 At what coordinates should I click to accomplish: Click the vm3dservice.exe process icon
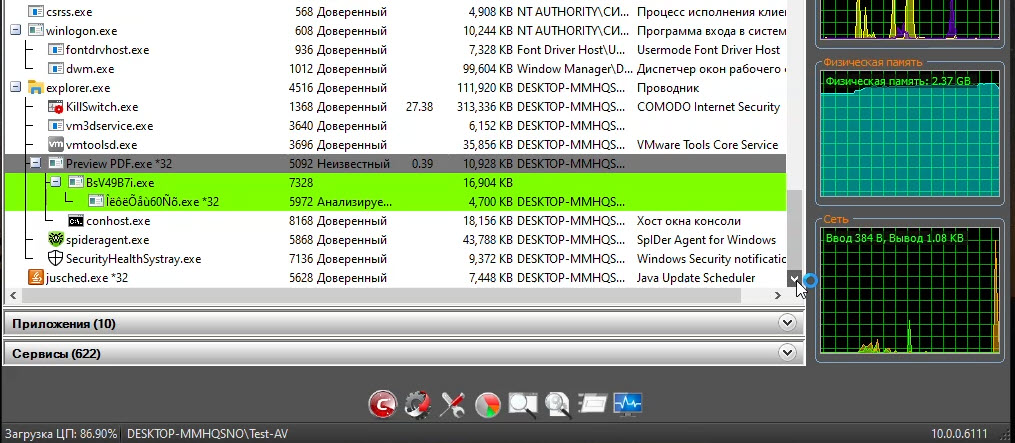click(56, 126)
